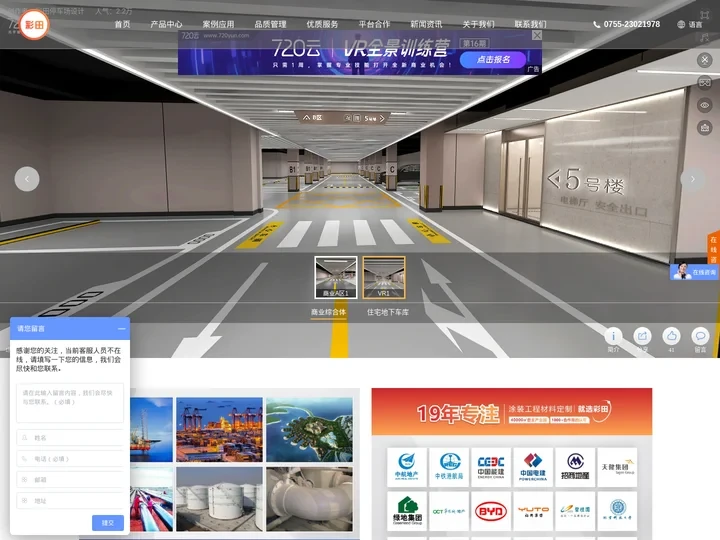Switch to VR glasses mode
Screen dimensions: 720x540
pyautogui.click(x=704, y=83)
